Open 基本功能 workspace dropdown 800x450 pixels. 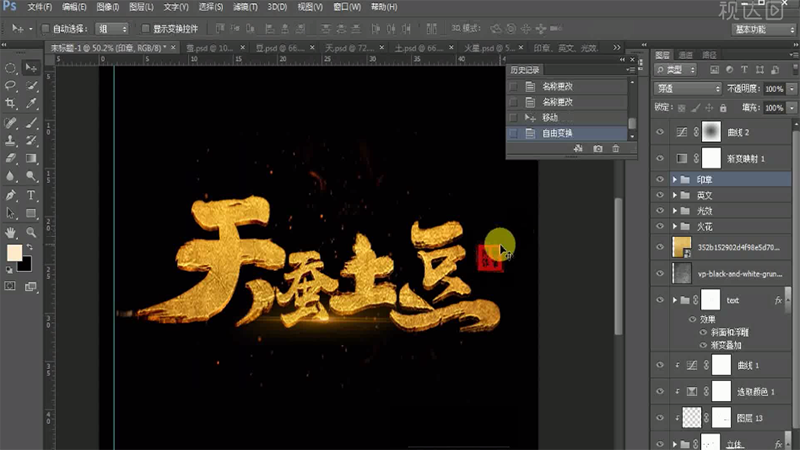click(x=763, y=29)
